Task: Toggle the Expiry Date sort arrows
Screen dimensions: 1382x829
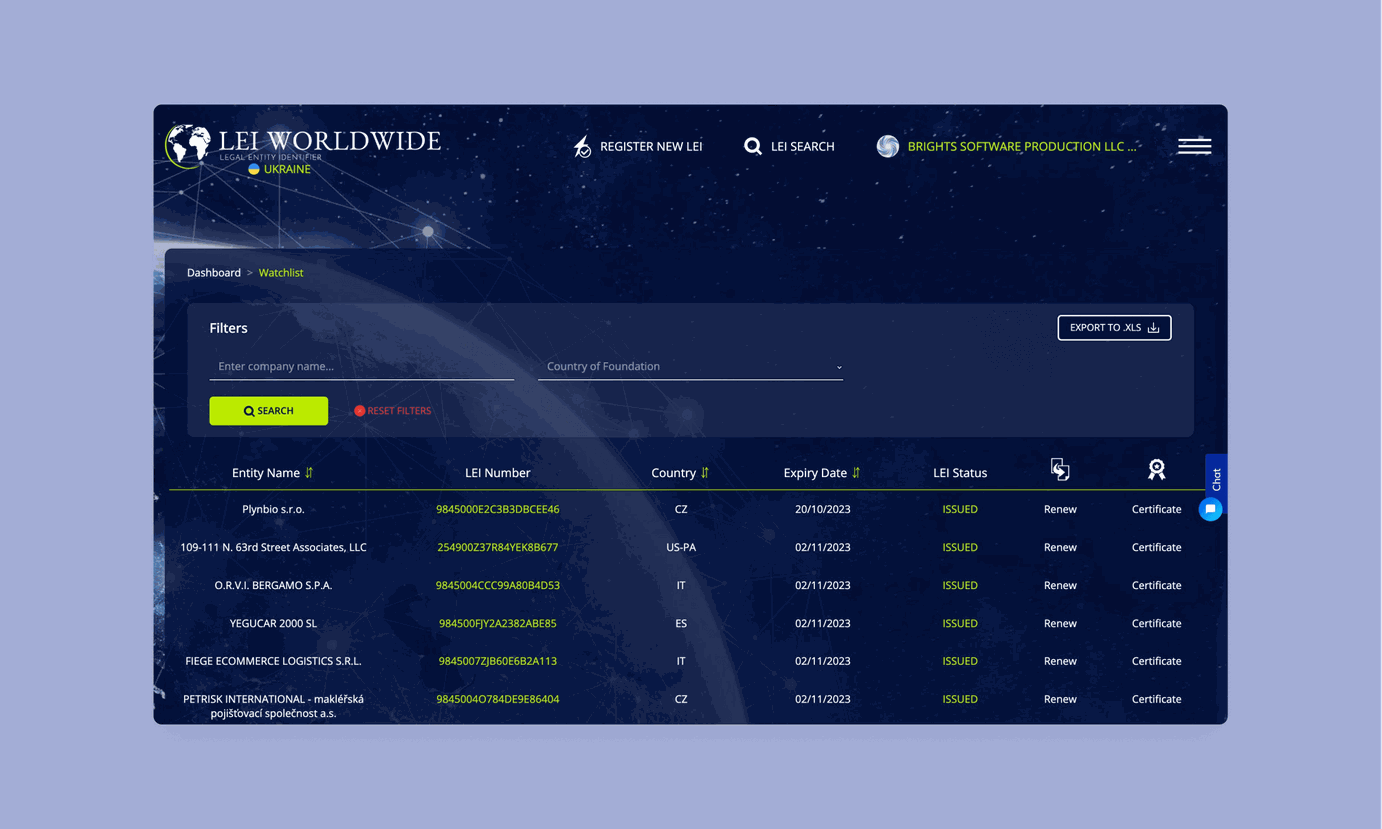Action: pyautogui.click(x=856, y=473)
